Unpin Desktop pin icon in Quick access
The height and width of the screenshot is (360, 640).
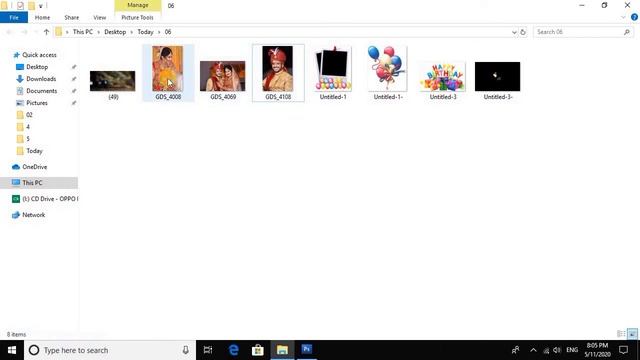click(74, 67)
